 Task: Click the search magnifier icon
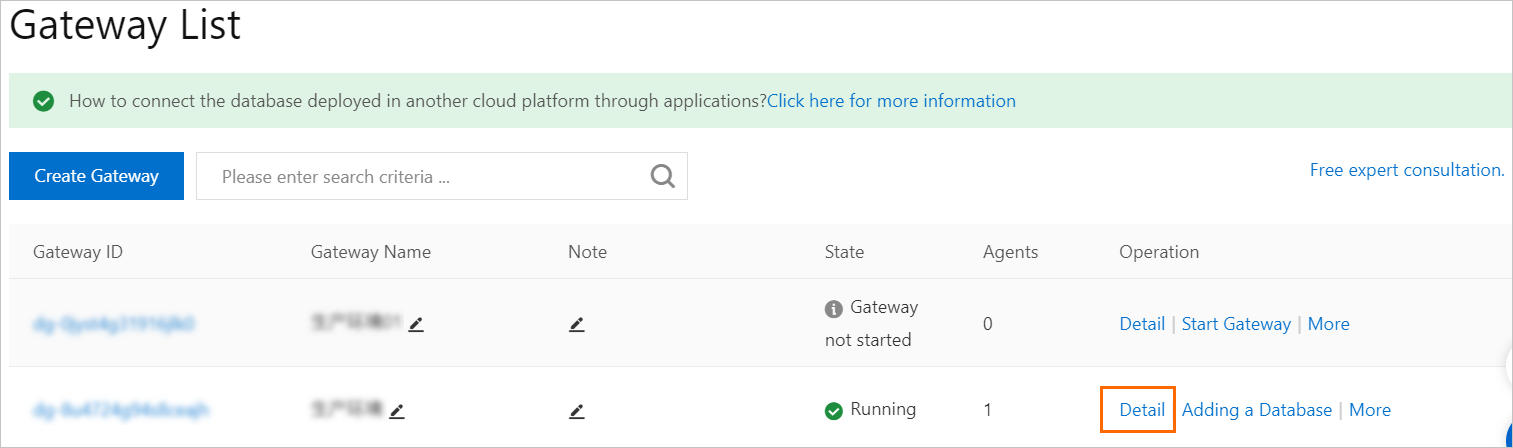pos(662,176)
